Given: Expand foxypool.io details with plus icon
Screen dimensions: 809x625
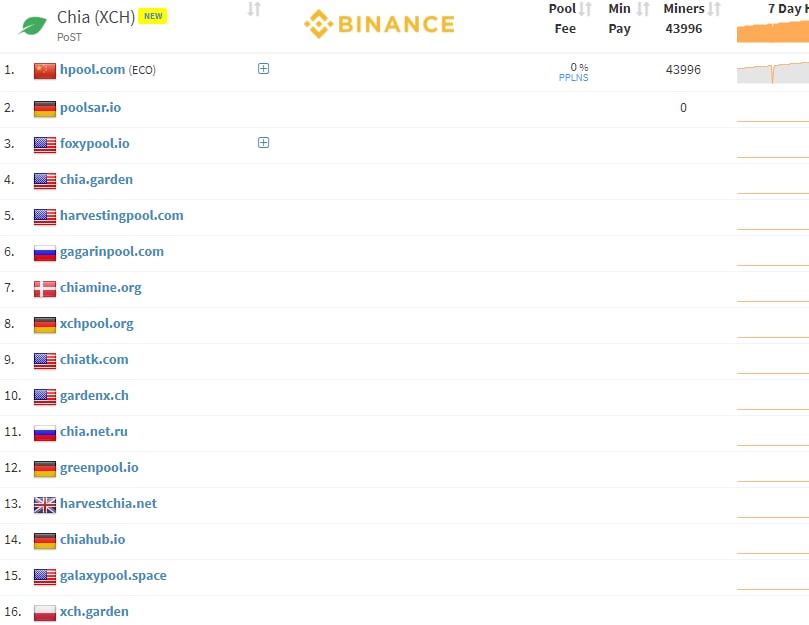Looking at the screenshot, I should click(263, 142).
